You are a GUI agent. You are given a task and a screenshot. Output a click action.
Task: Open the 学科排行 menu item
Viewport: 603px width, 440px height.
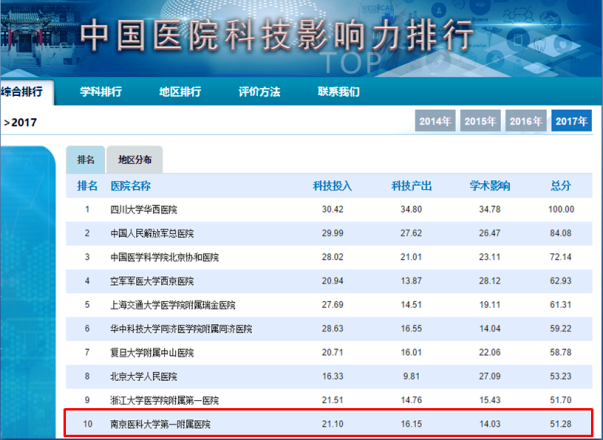click(x=101, y=92)
